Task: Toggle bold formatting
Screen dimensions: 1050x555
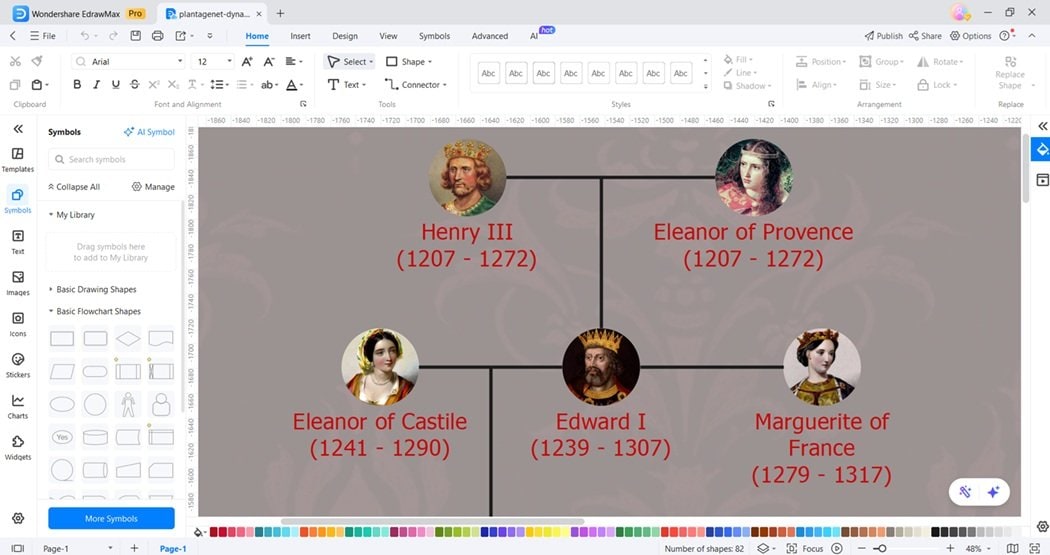Action: (x=77, y=84)
